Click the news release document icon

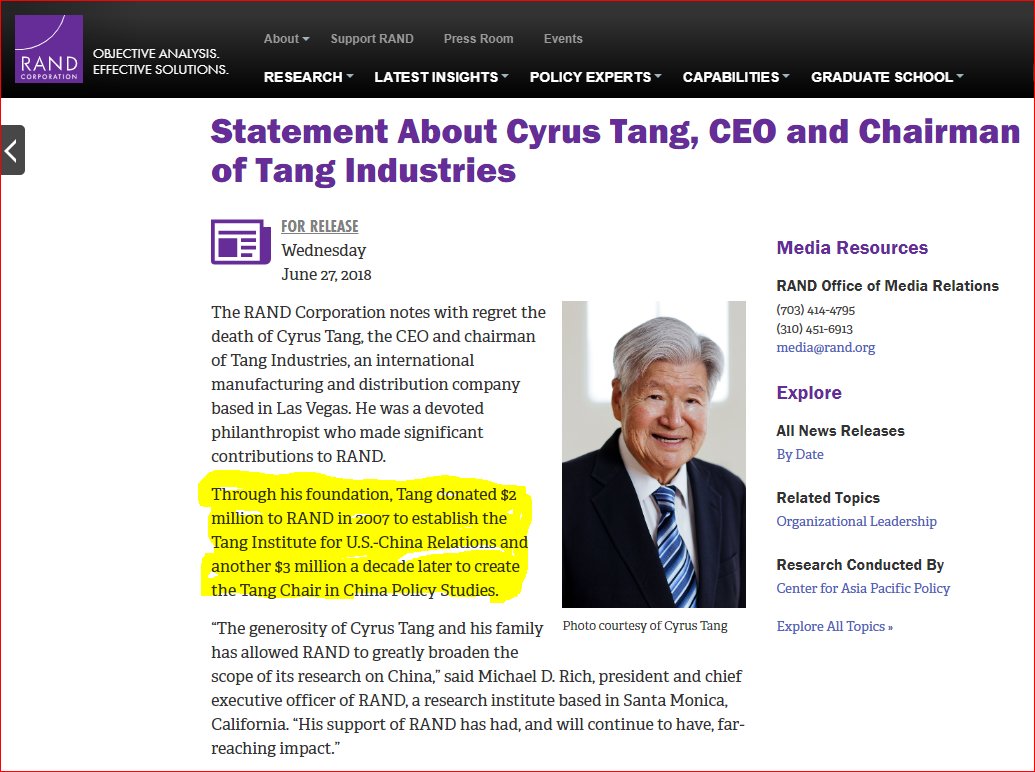pos(240,241)
